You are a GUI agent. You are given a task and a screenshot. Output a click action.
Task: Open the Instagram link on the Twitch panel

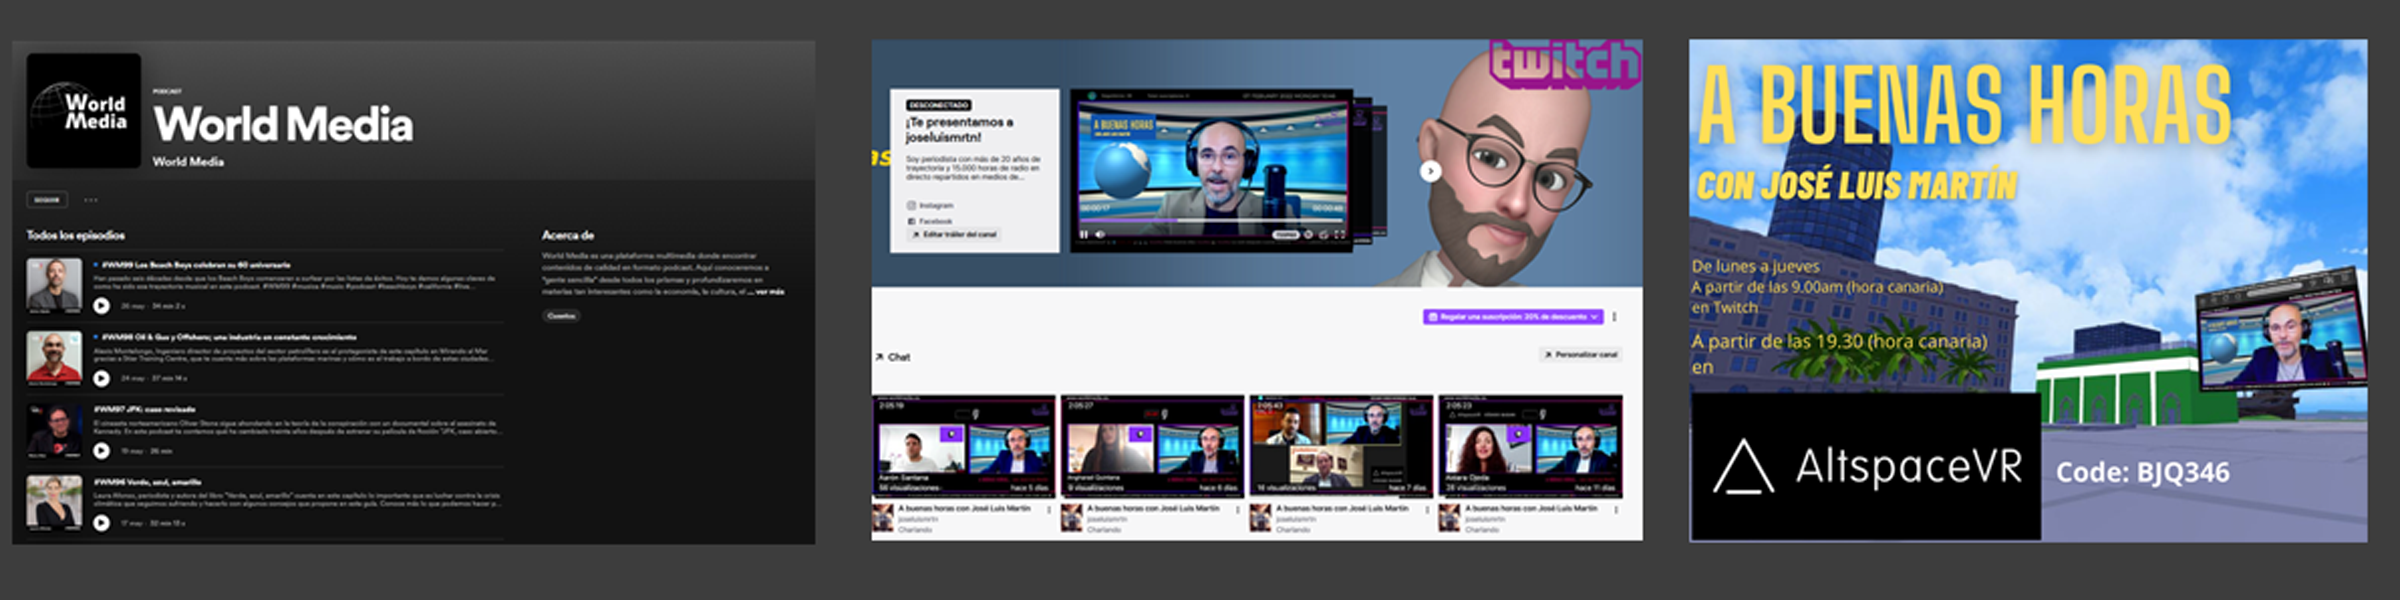tap(930, 206)
